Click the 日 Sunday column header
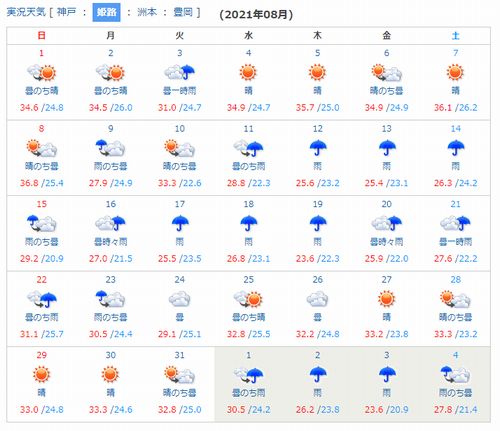Screen dimensions: 500x431 (x=42, y=36)
